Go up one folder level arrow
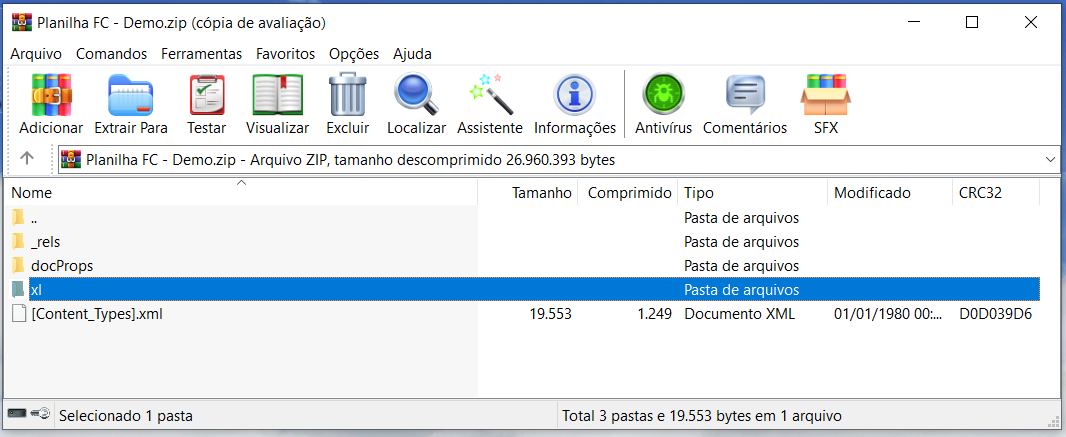This screenshot has height=437, width=1066. point(27,158)
